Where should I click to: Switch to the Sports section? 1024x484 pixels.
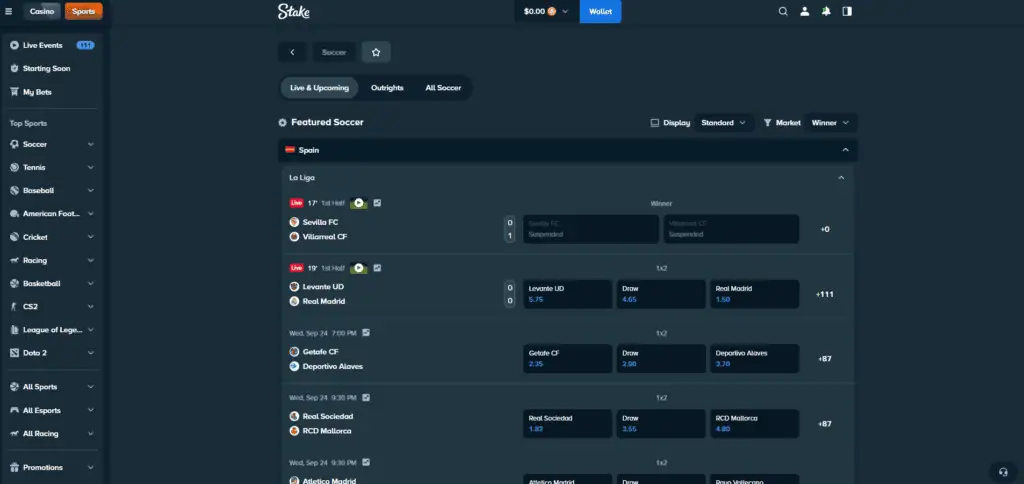point(83,12)
